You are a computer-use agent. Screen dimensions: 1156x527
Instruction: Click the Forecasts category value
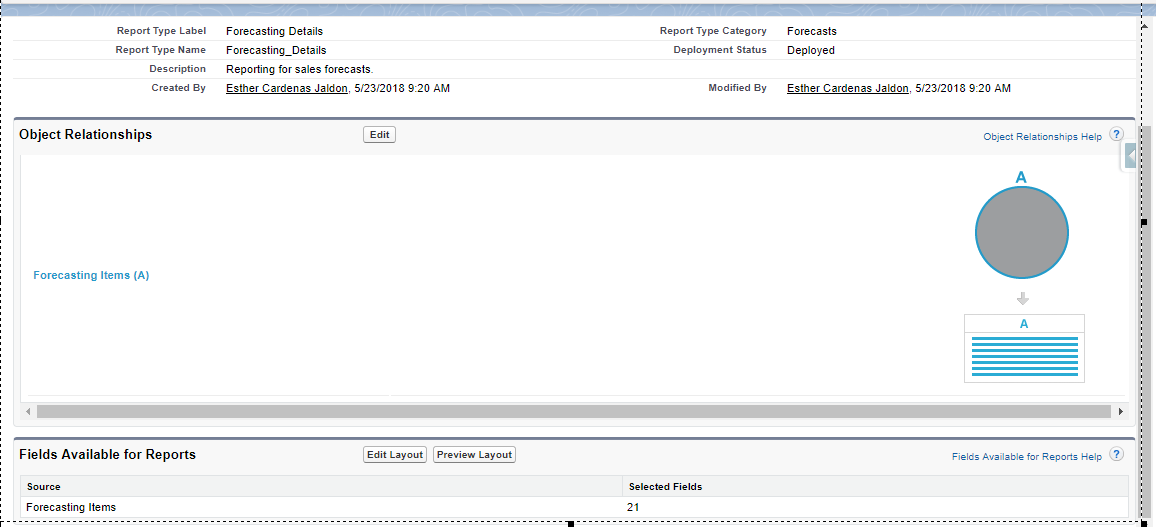[812, 32]
